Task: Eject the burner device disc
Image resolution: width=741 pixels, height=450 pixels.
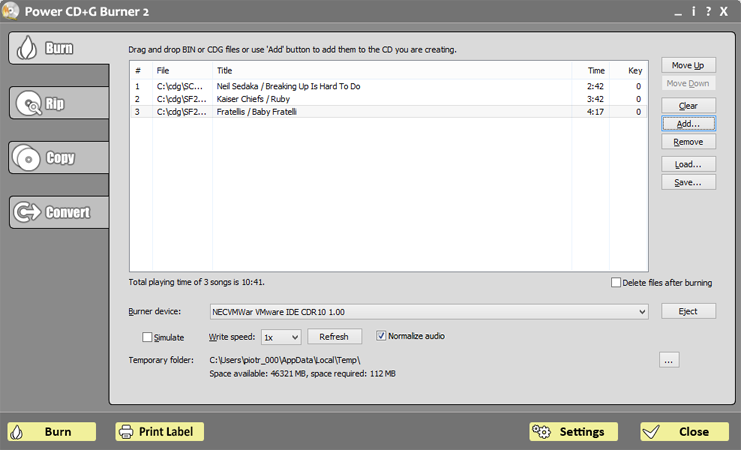Action: click(x=688, y=311)
